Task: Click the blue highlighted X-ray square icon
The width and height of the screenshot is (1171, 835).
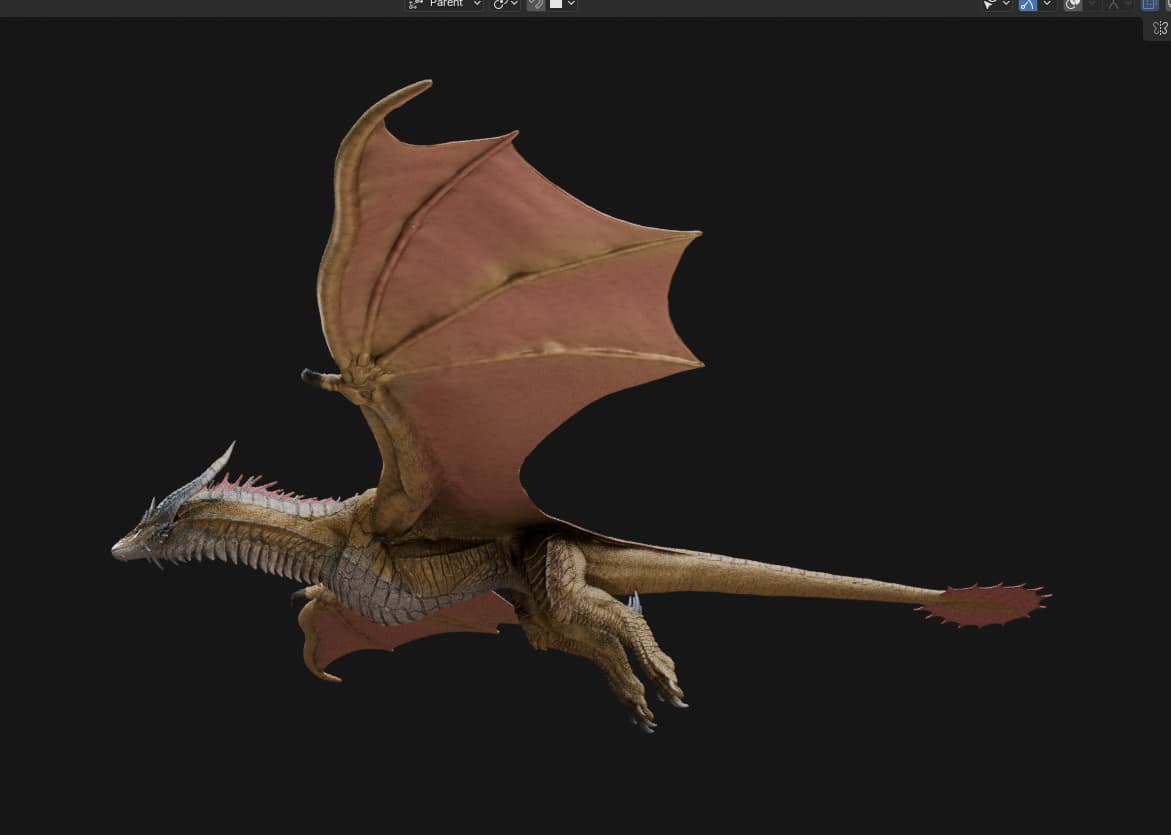Action: 1150,4
